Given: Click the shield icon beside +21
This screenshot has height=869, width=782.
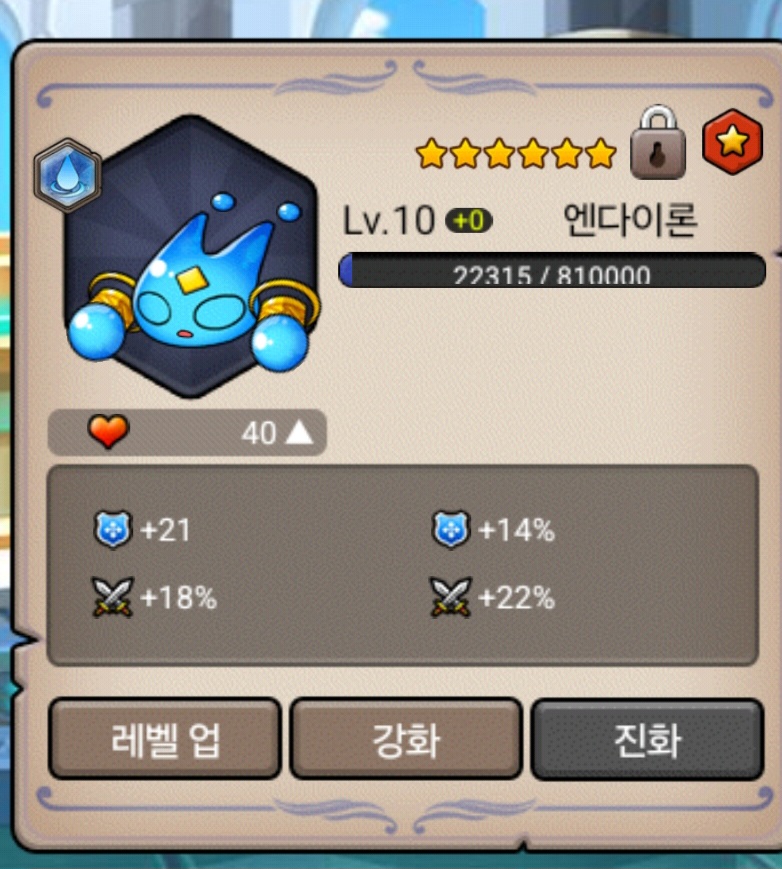Looking at the screenshot, I should (113, 529).
